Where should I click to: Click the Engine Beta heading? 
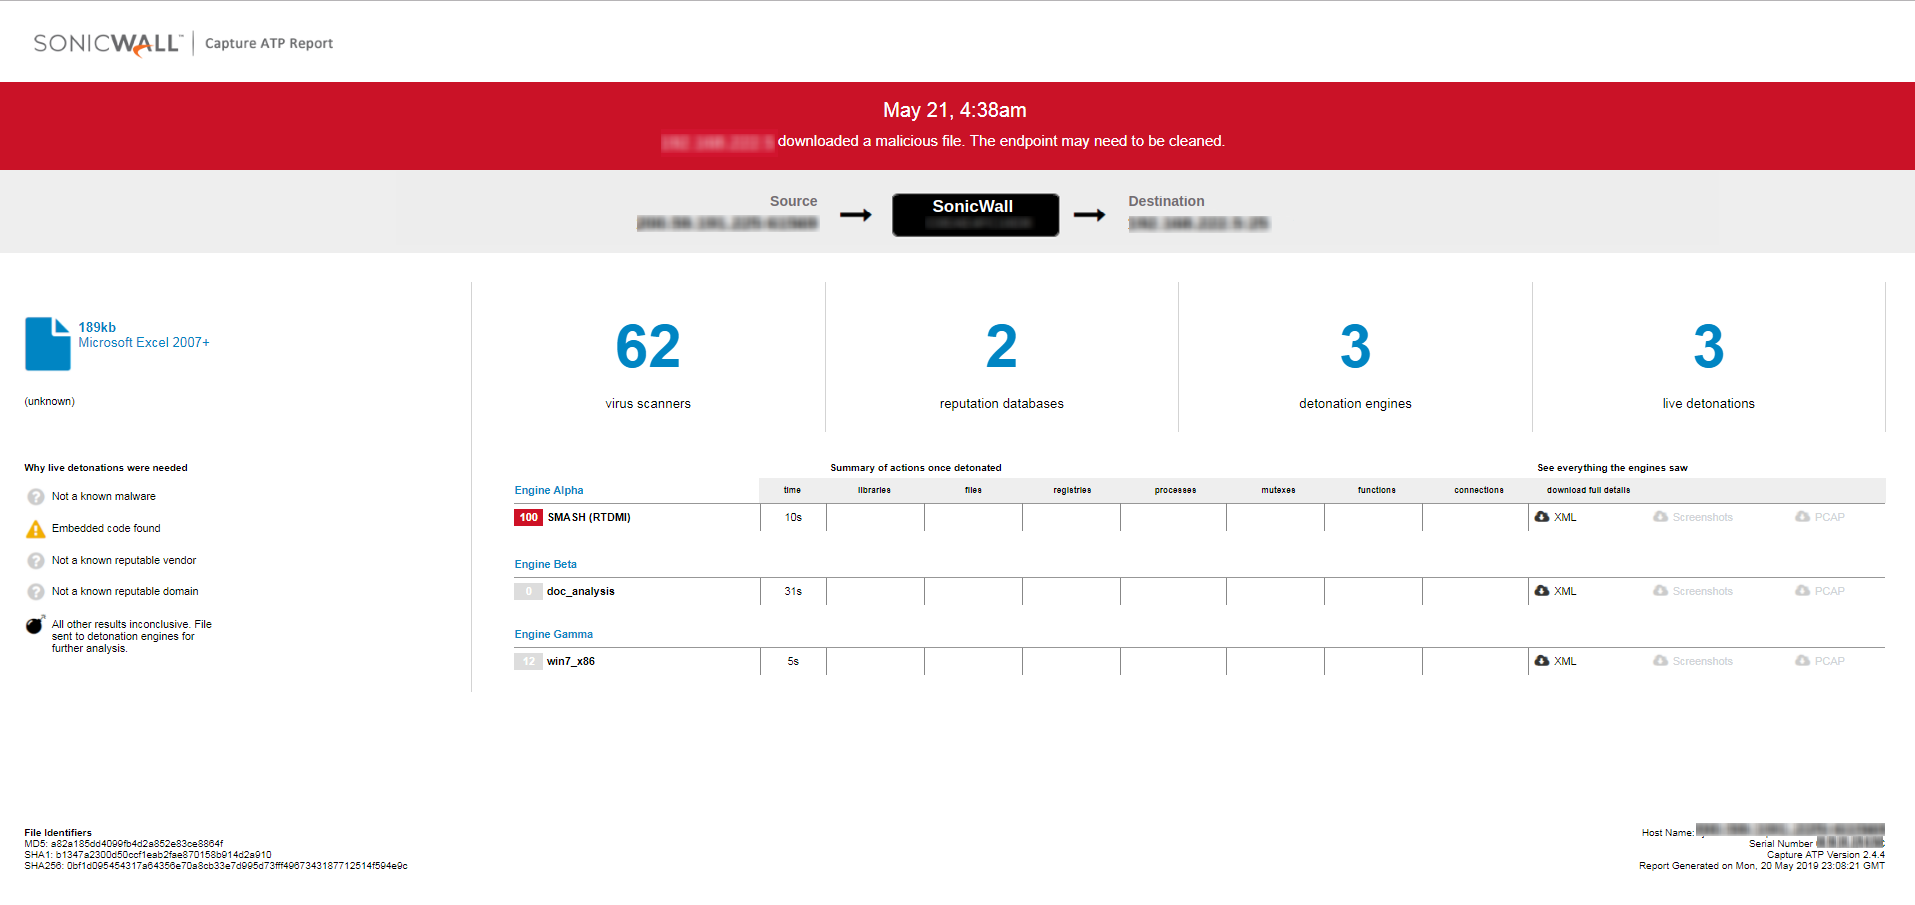pyautogui.click(x=546, y=564)
